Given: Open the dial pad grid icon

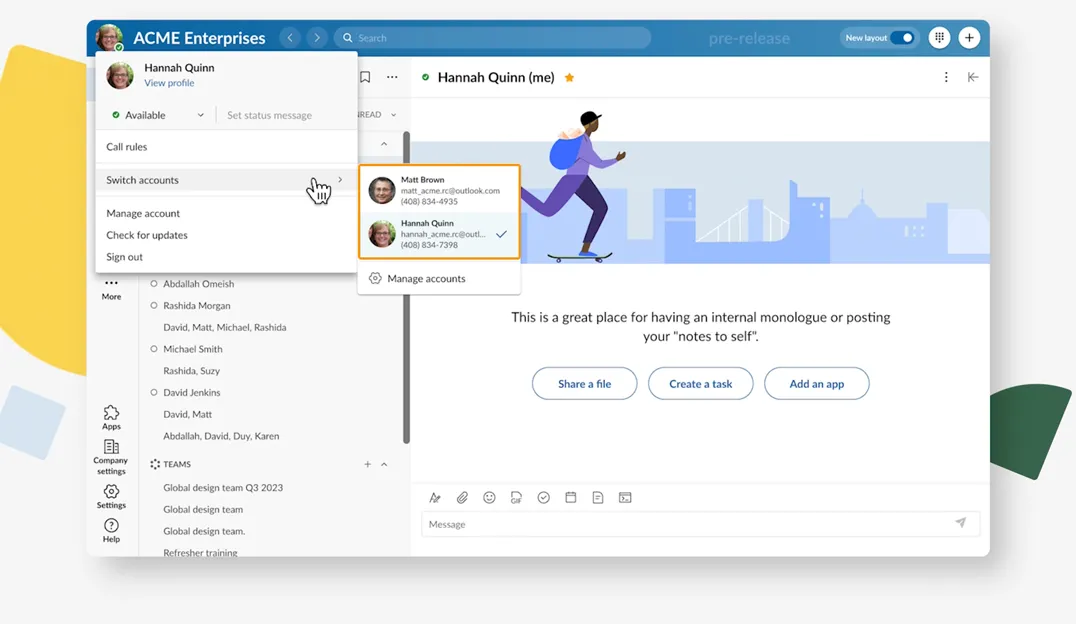Looking at the screenshot, I should (x=938, y=38).
